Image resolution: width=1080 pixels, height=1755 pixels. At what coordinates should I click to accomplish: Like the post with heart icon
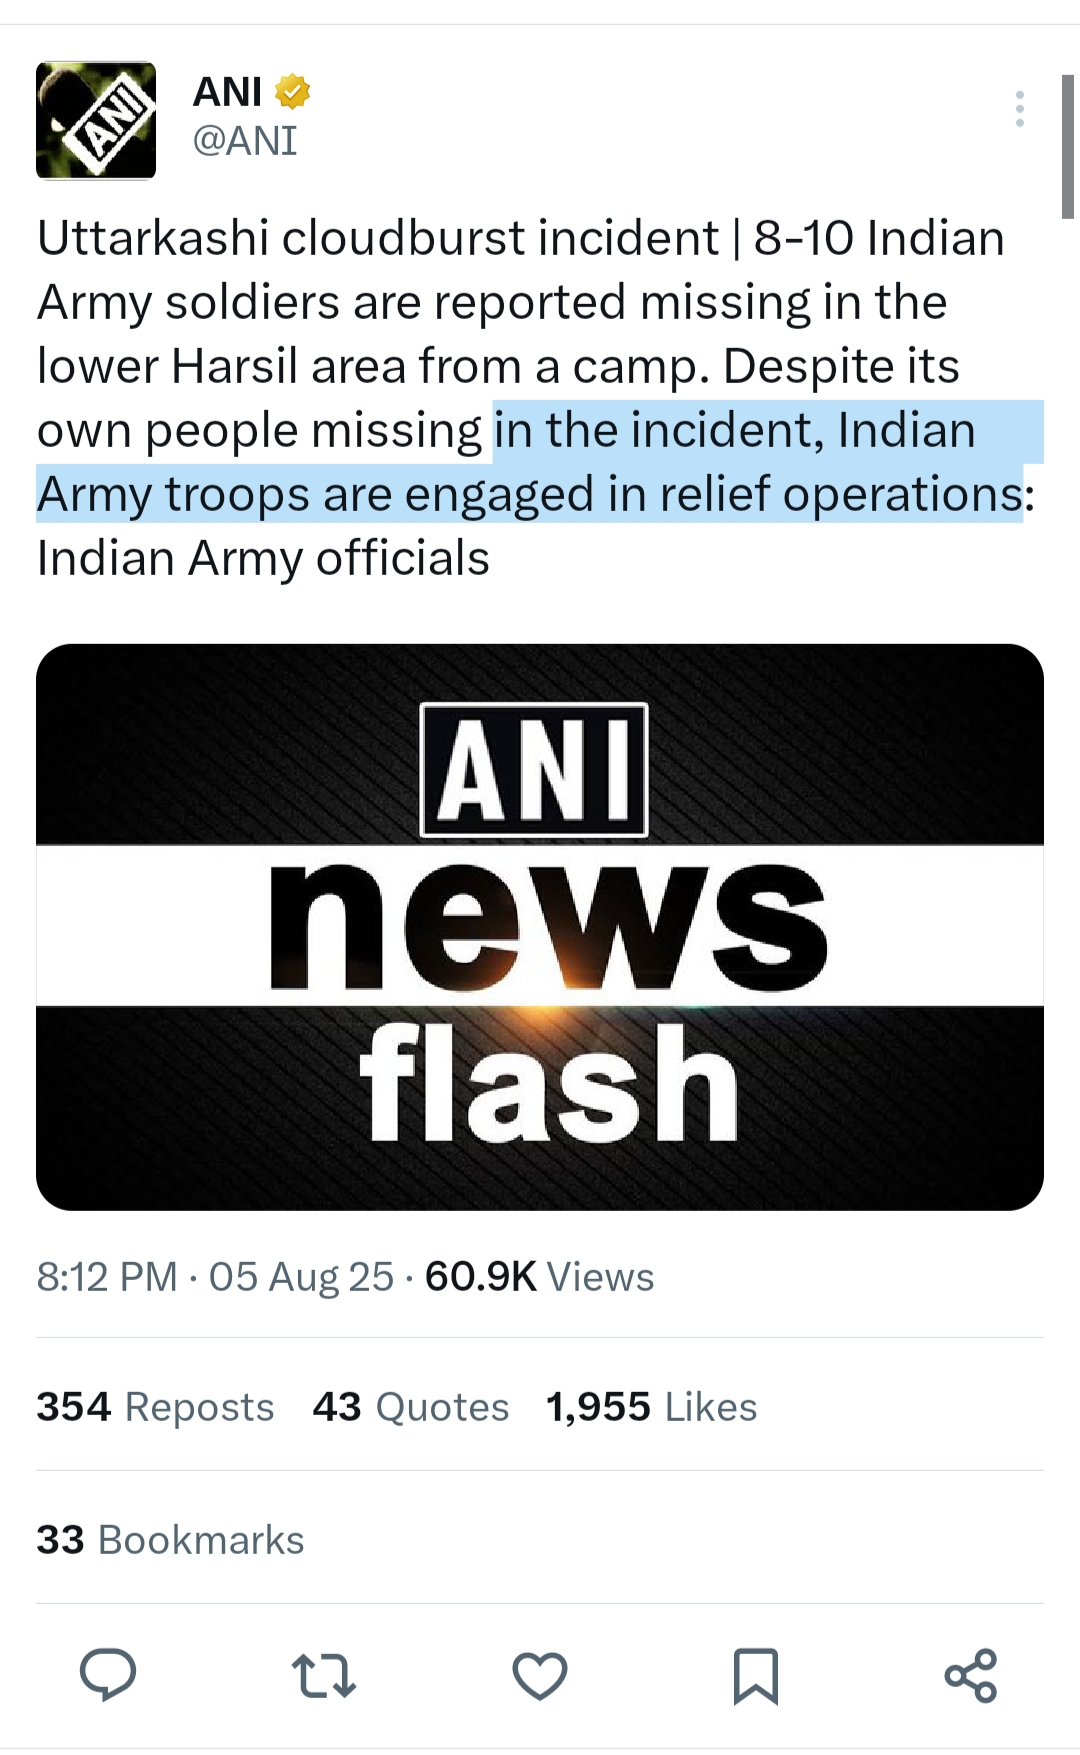pyautogui.click(x=540, y=1676)
